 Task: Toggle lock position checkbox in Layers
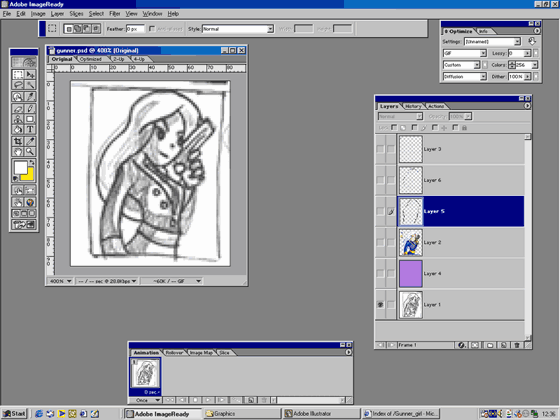435,127
